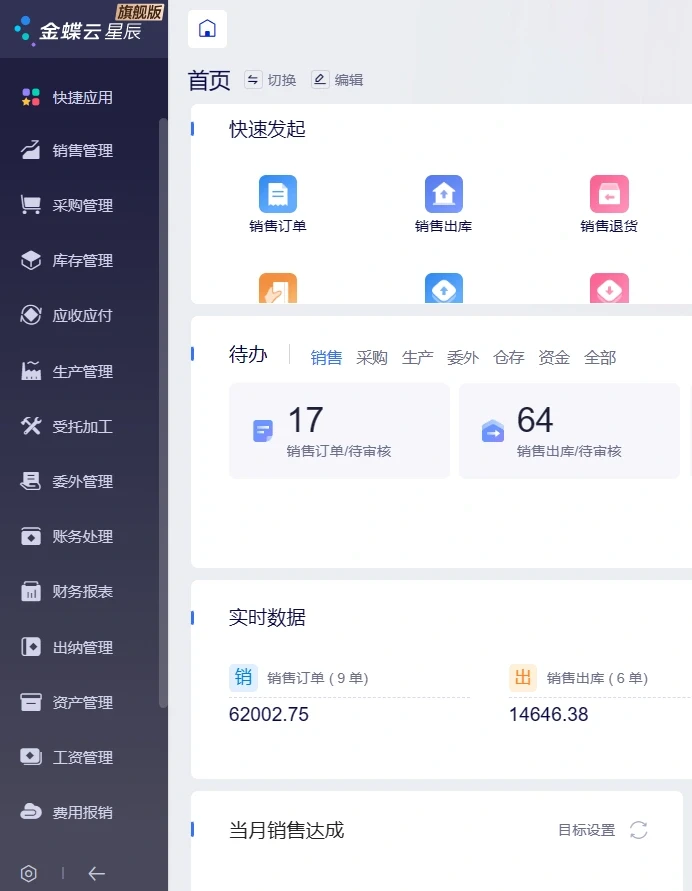Click 编辑 to edit homepage

click(x=337, y=80)
